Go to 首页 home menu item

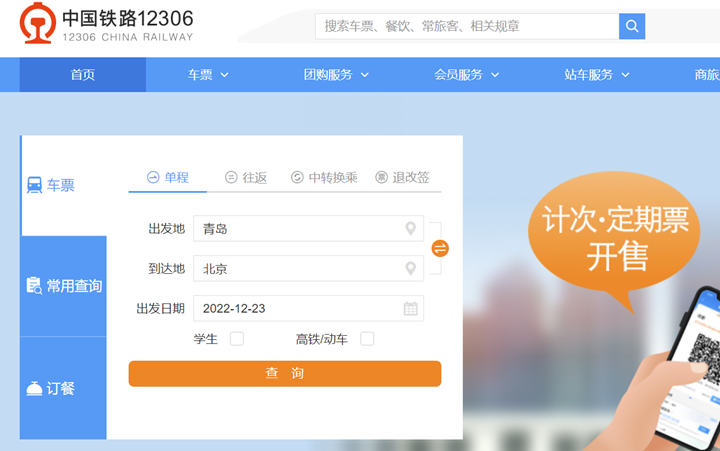[x=83, y=75]
